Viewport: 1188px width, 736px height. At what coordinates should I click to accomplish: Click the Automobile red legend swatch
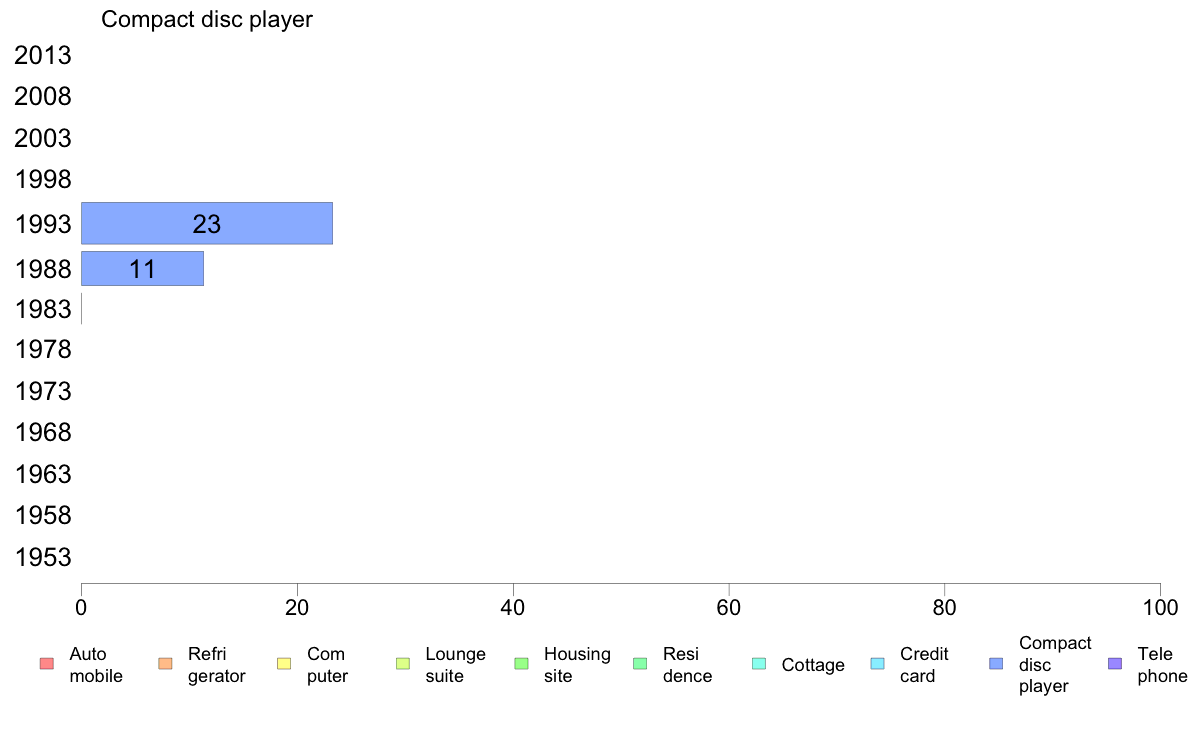point(46,664)
